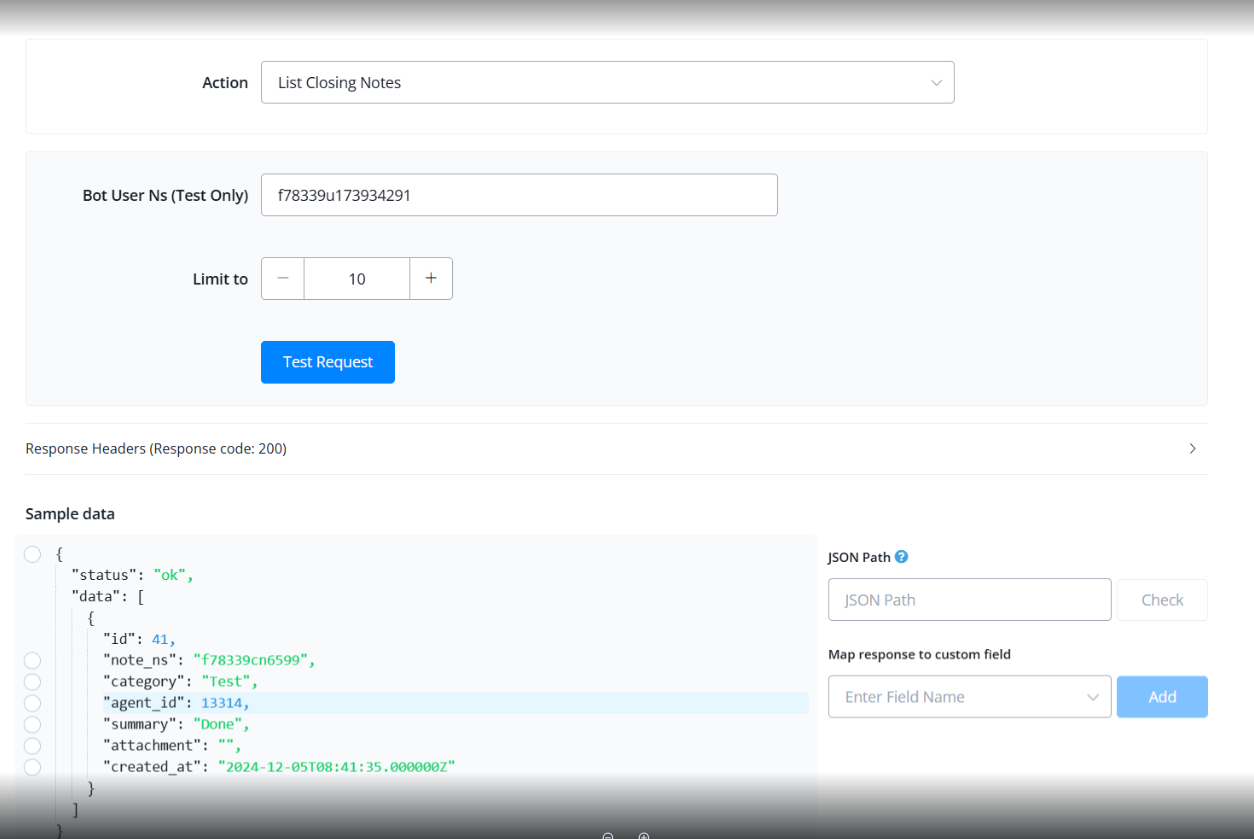Open the Action dropdown showing List Closing Notes
Image resolution: width=1254 pixels, height=839 pixels.
[607, 83]
